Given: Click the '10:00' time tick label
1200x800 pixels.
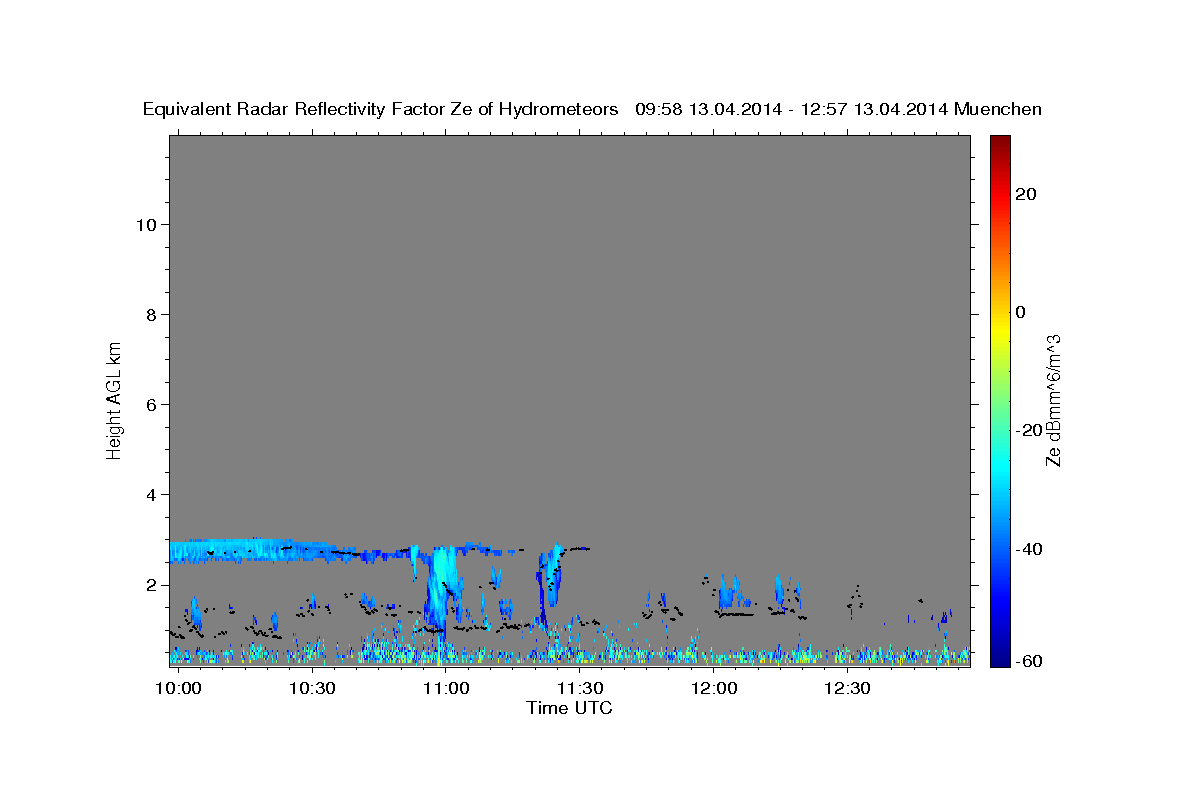Looking at the screenshot, I should coord(179,689).
